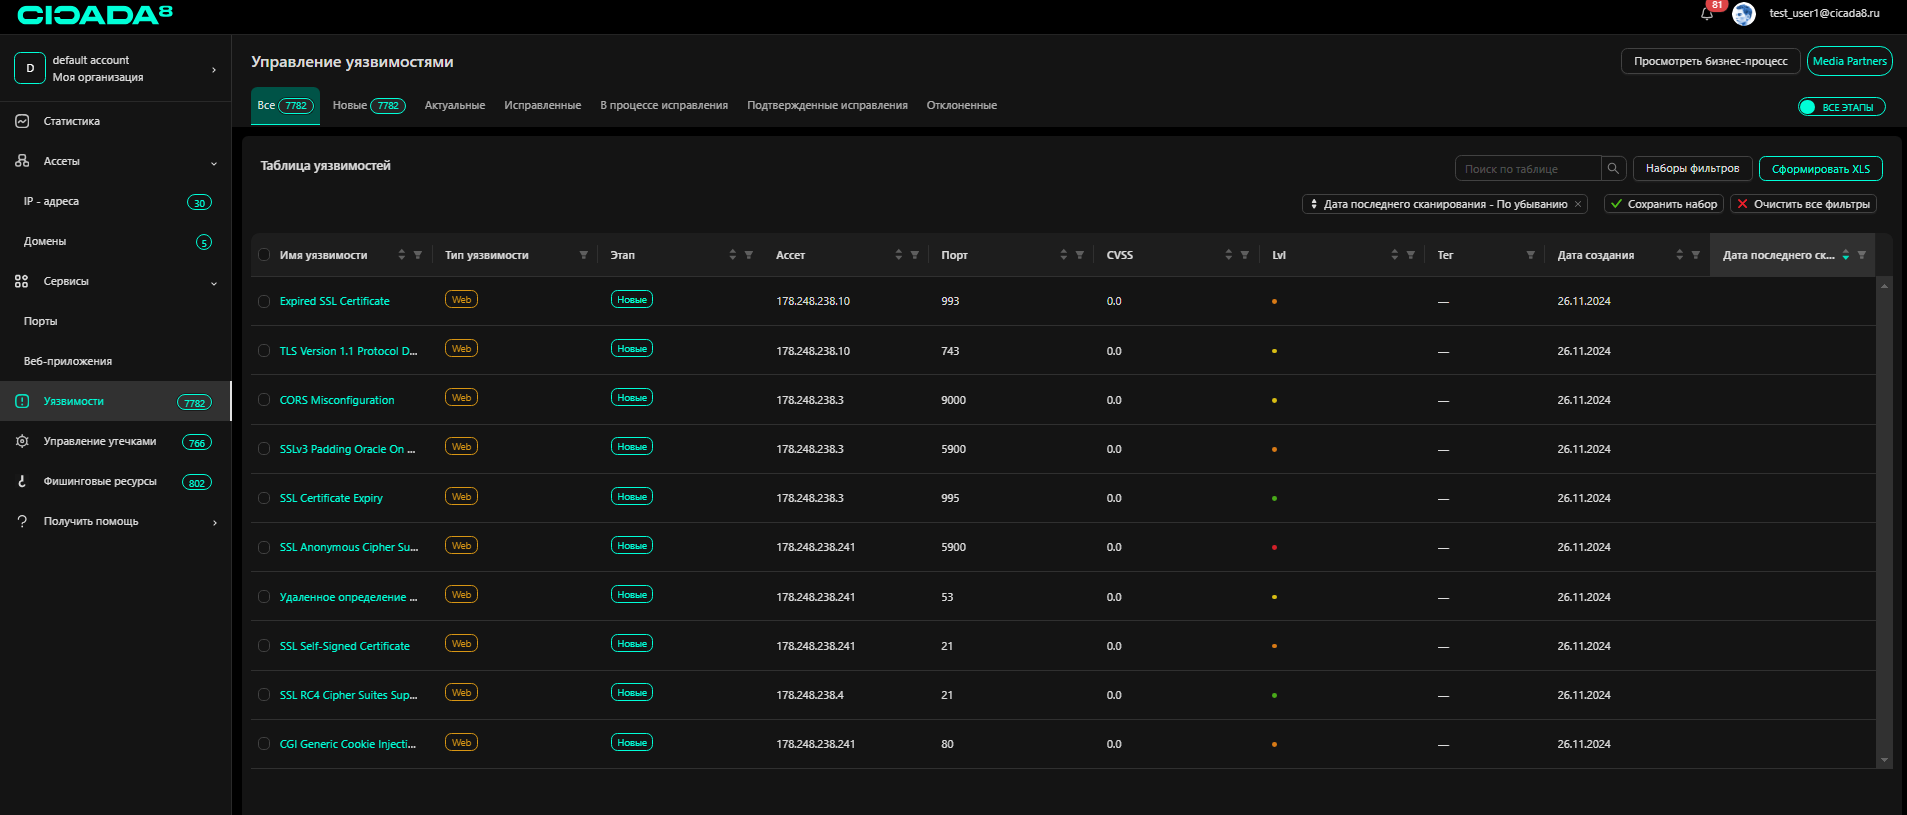Select the SSLv3 Padding Oracle row
Screen dimensions: 1907x815
point(264,449)
